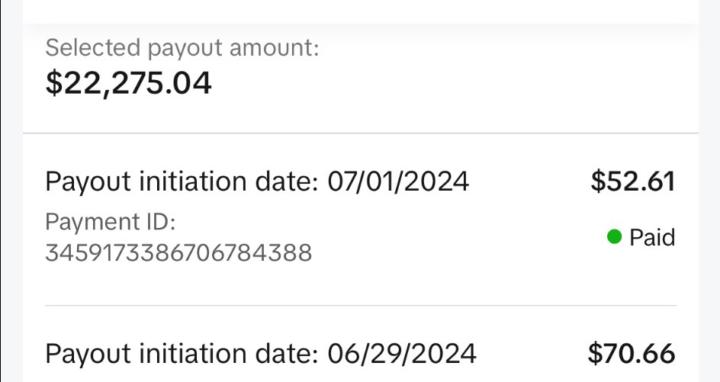Select Payment ID number 3459173386706784388
Screen dimensions: 720x382
(179, 253)
